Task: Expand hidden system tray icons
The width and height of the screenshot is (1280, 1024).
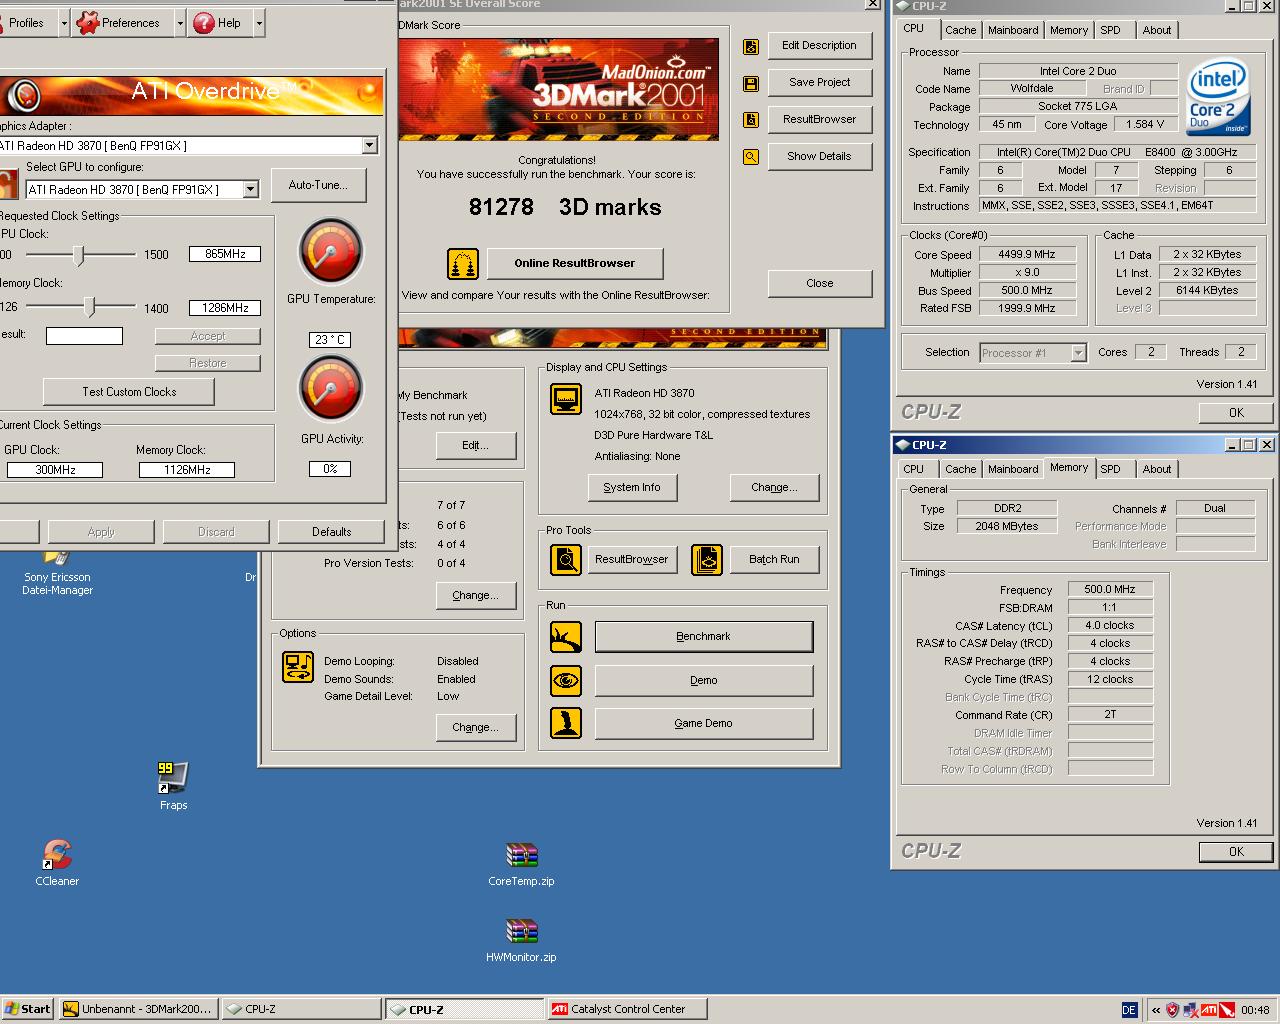Action: 1156,1010
